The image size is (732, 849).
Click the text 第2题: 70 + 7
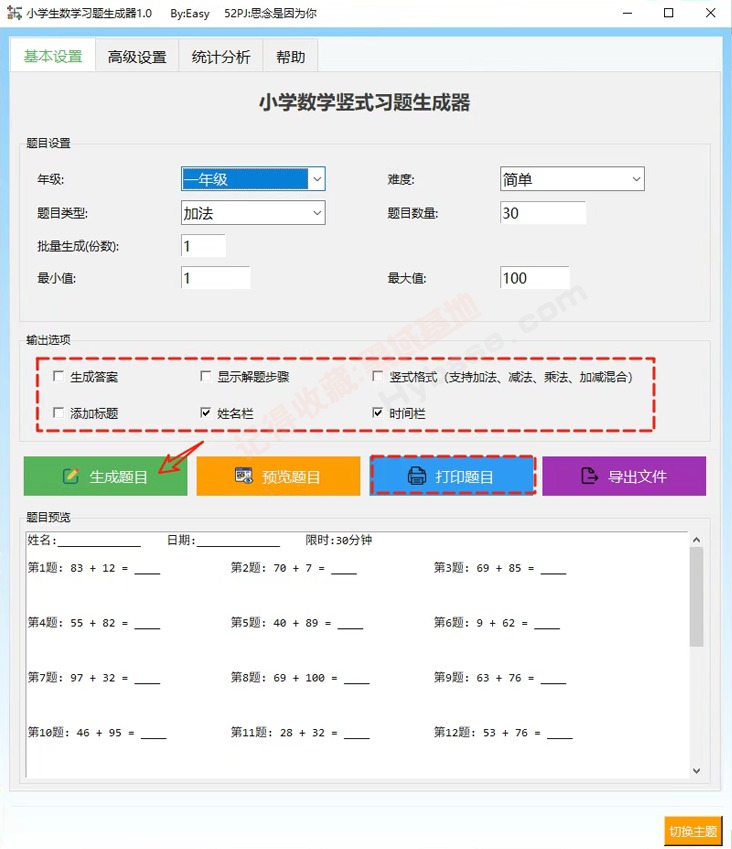click(x=271, y=568)
